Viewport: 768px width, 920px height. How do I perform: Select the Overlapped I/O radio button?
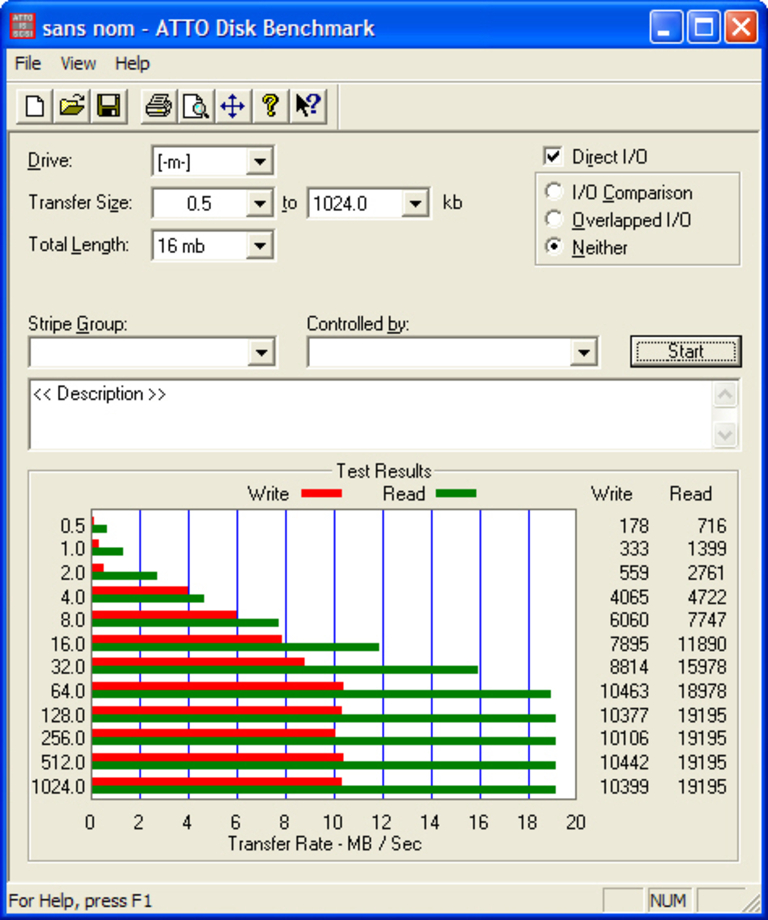(553, 219)
